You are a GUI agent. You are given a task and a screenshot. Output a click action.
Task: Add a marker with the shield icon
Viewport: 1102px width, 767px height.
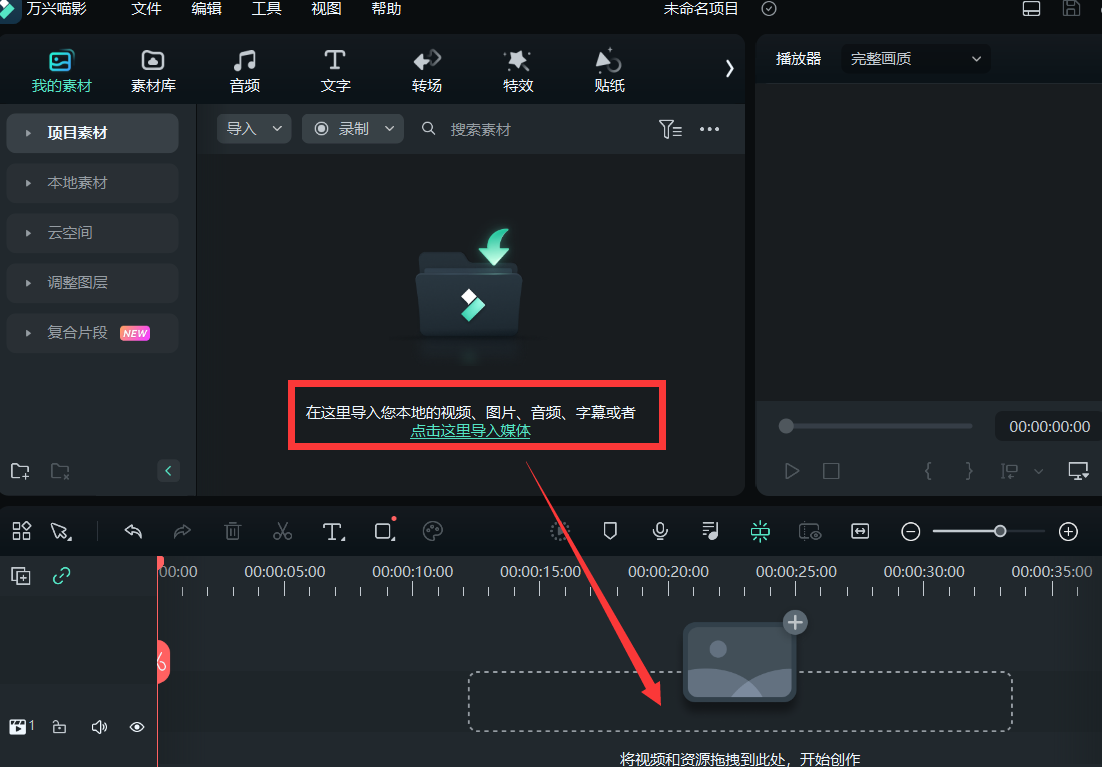[610, 531]
